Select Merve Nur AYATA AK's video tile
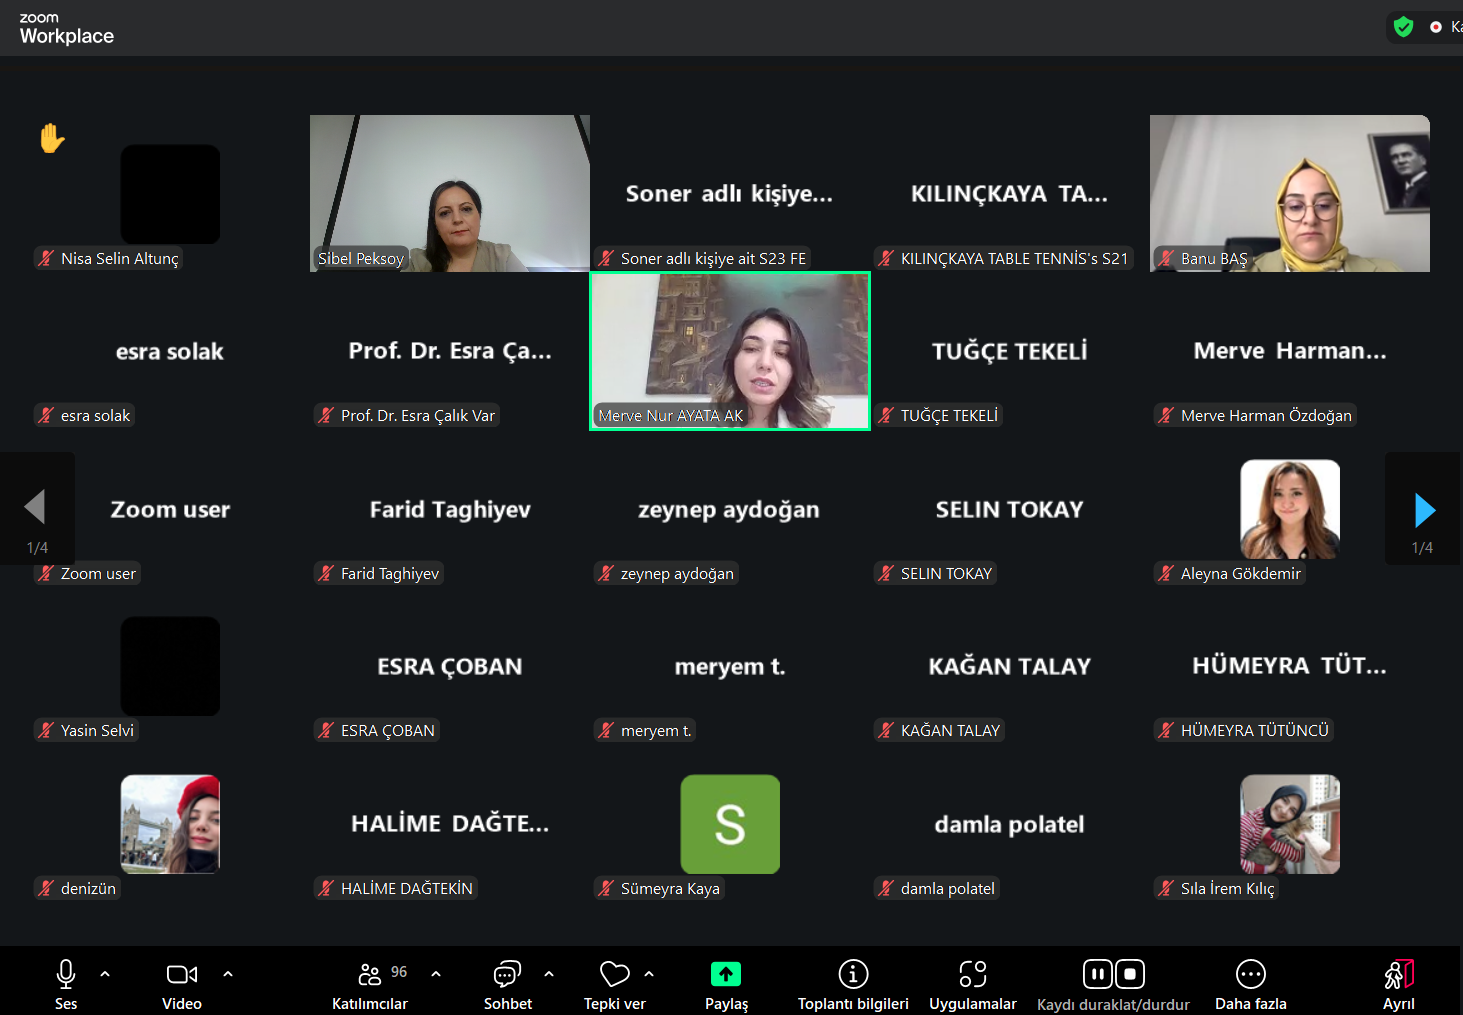The height and width of the screenshot is (1015, 1463). [x=730, y=350]
